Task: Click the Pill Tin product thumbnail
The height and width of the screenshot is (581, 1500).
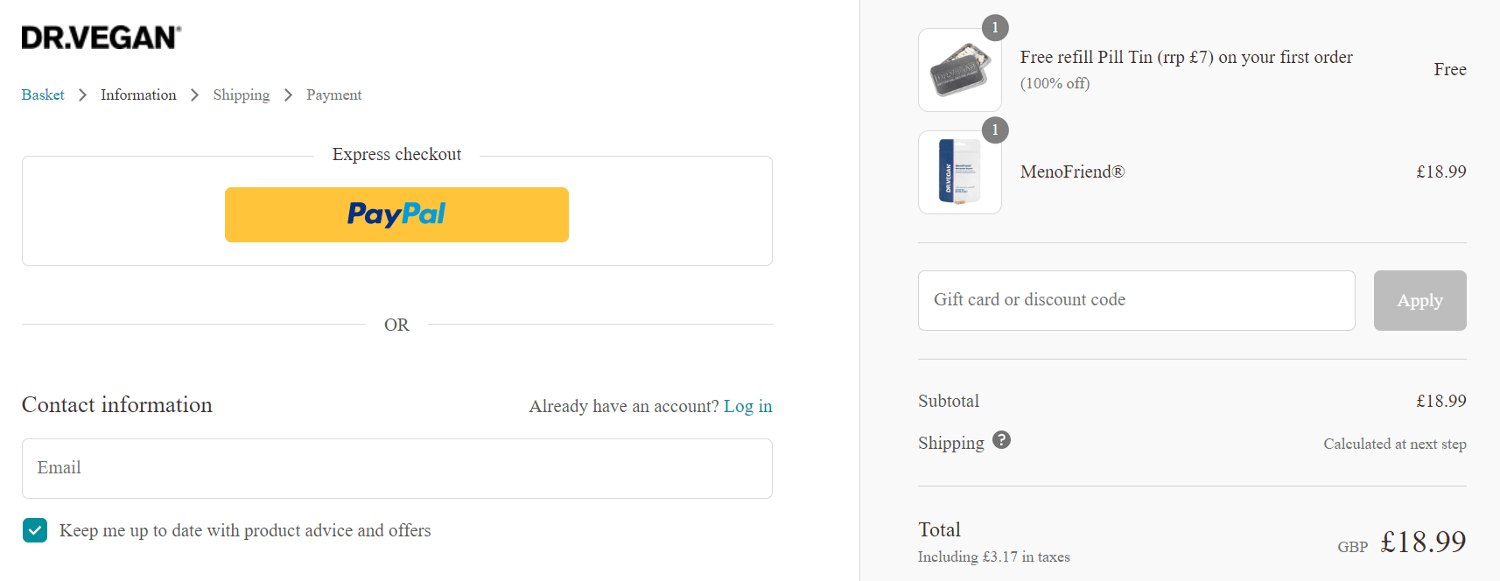Action: pos(959,70)
